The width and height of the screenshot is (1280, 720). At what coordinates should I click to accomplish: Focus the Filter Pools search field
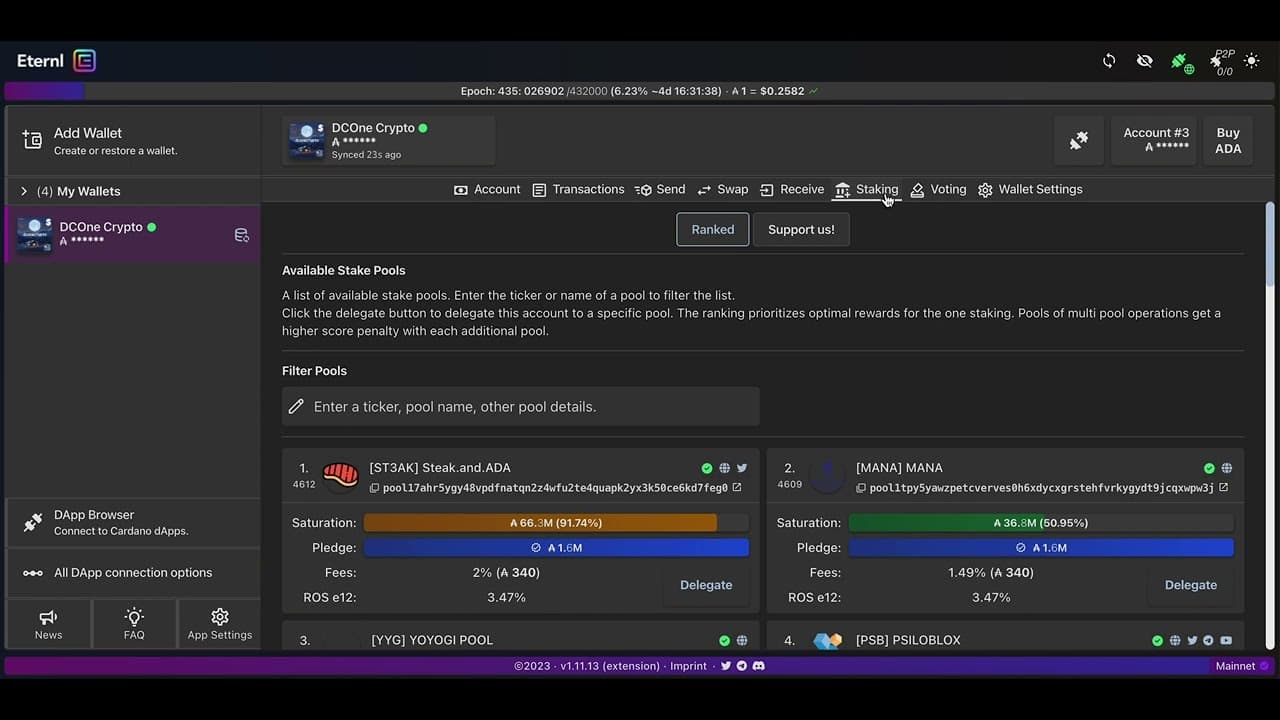pyautogui.click(x=521, y=407)
